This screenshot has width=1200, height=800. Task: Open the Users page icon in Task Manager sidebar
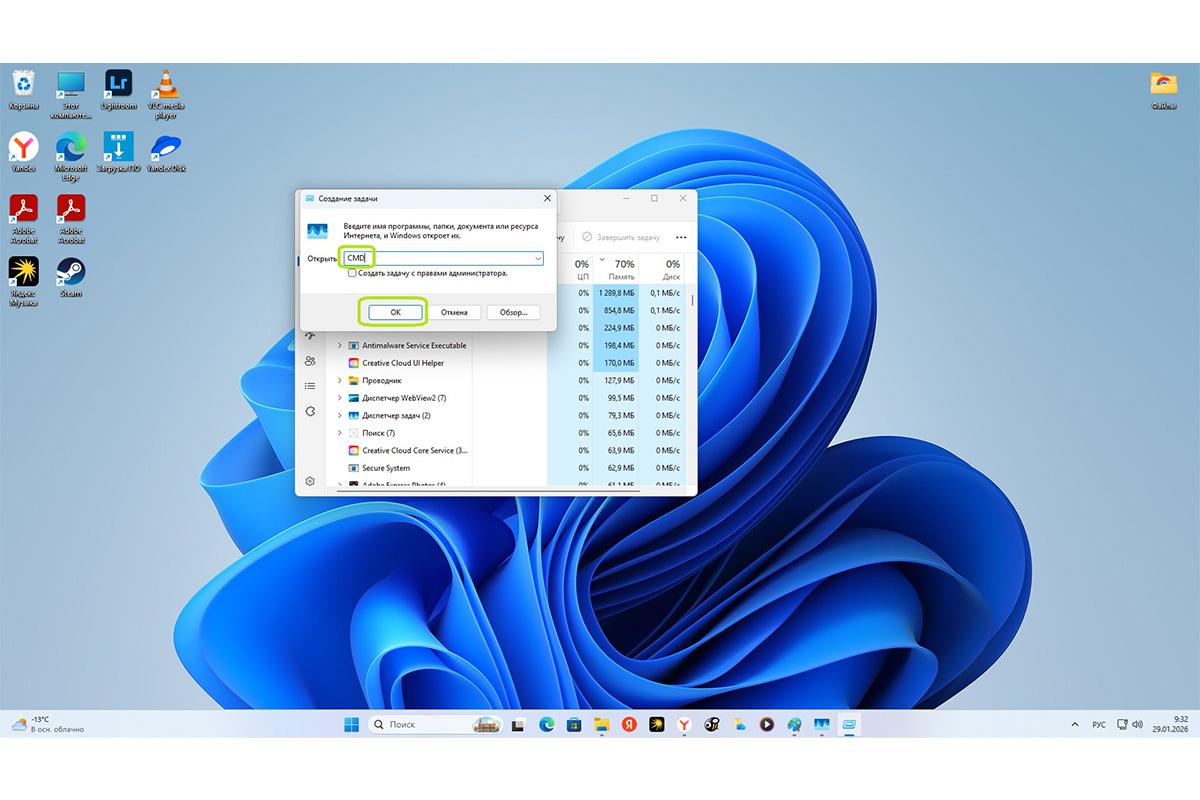[310, 361]
